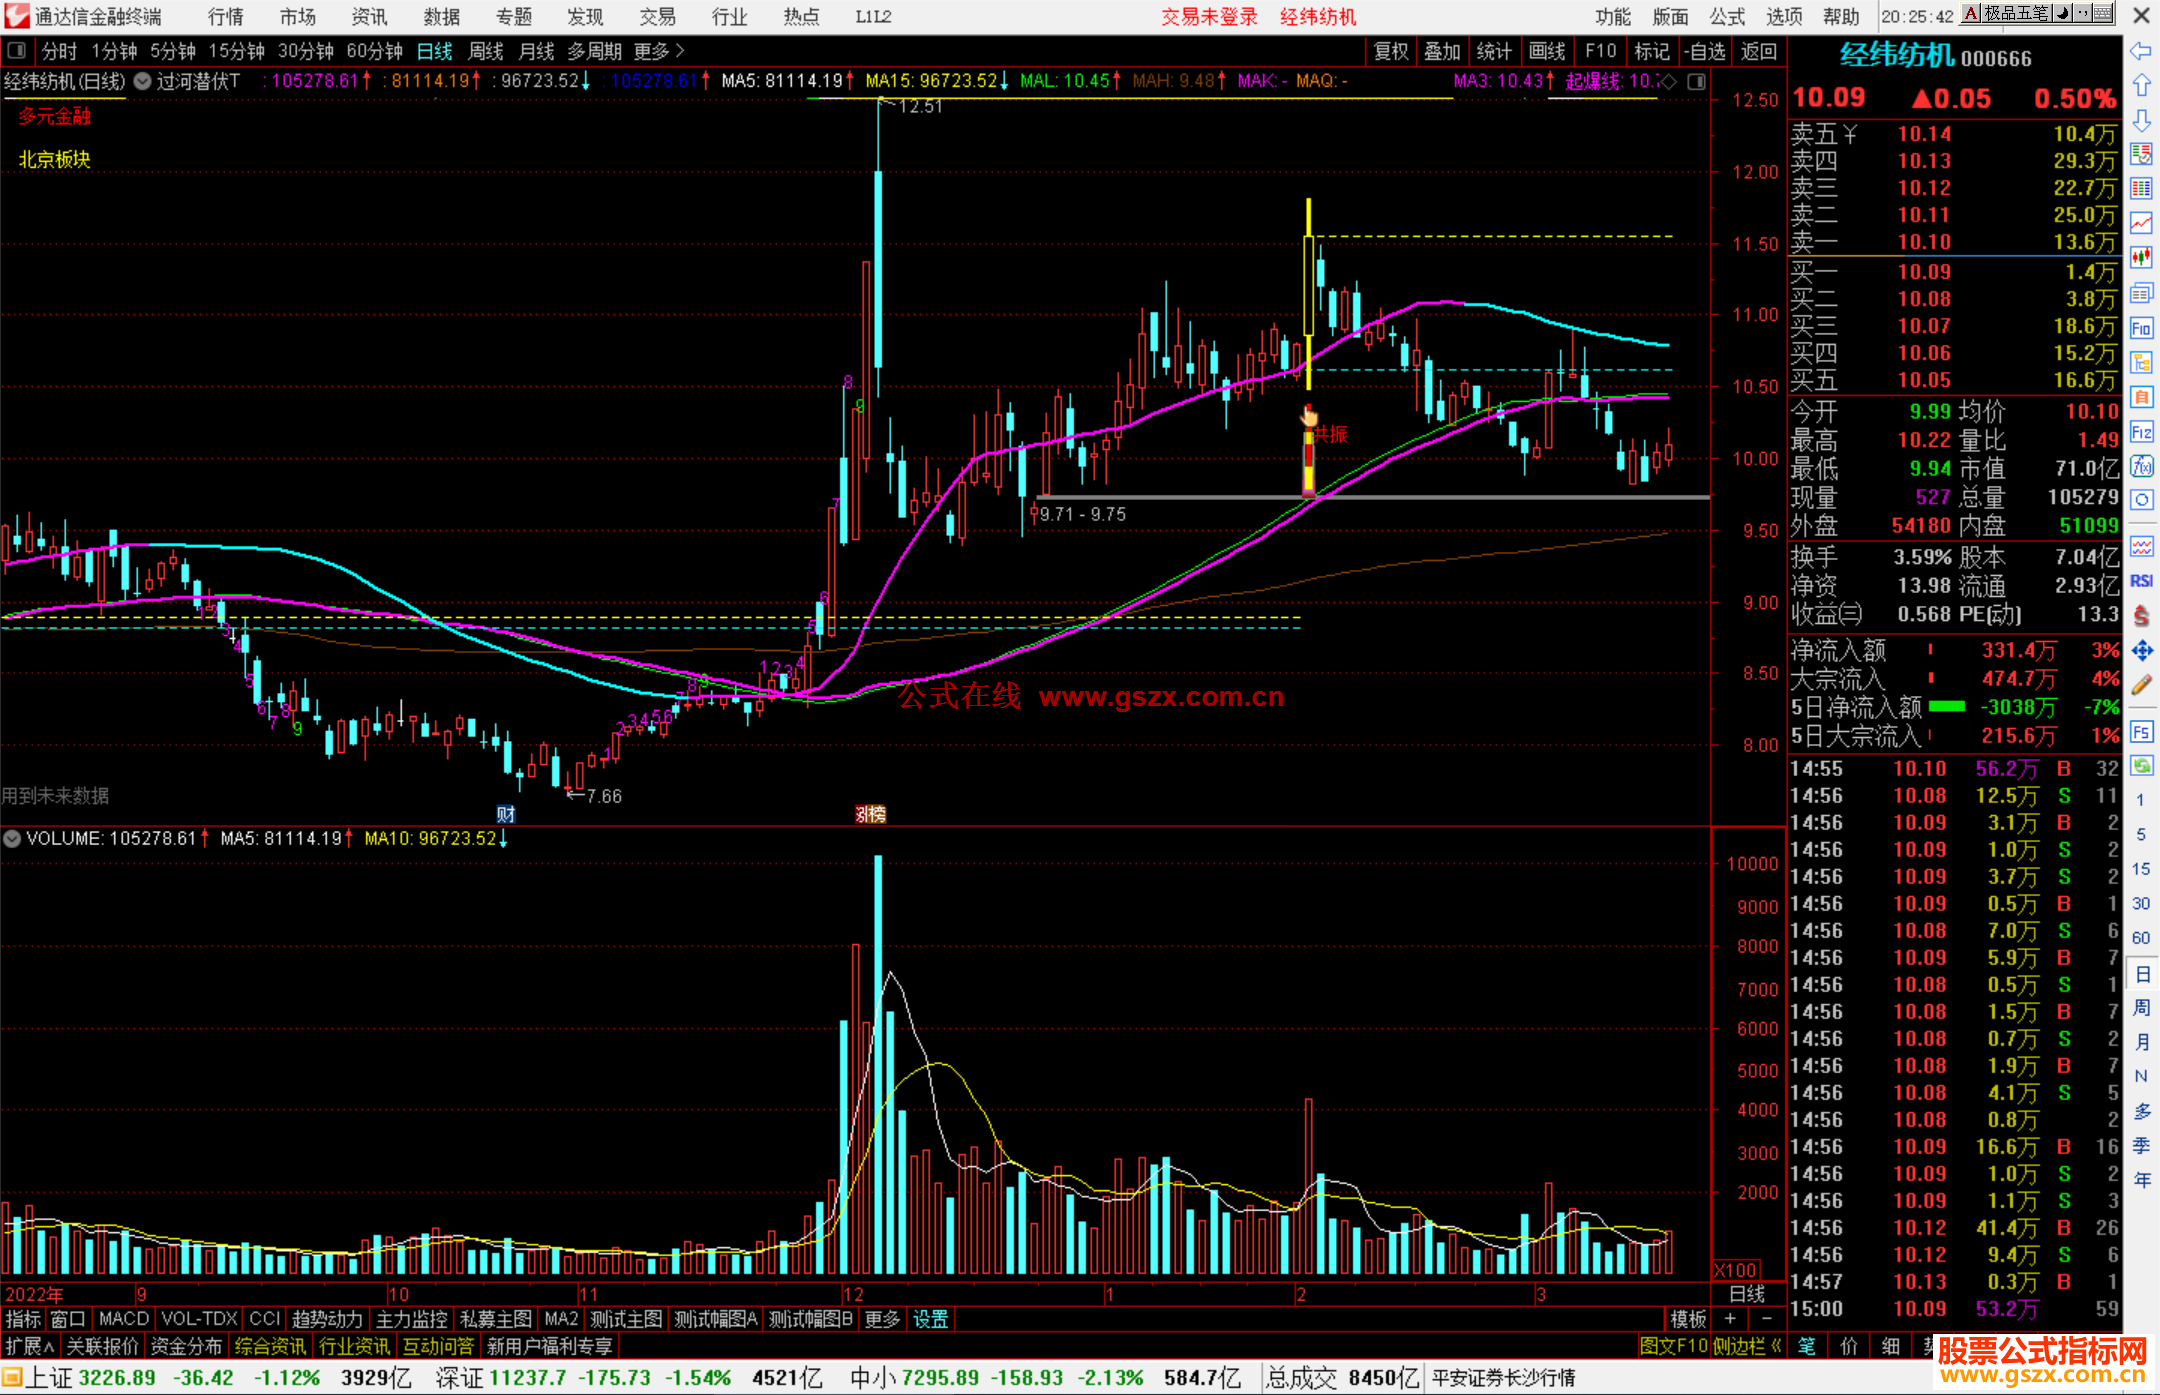Click the stacked windows icon in sidebar
This screenshot has width=2160, height=1395.
pyautogui.click(x=2141, y=293)
